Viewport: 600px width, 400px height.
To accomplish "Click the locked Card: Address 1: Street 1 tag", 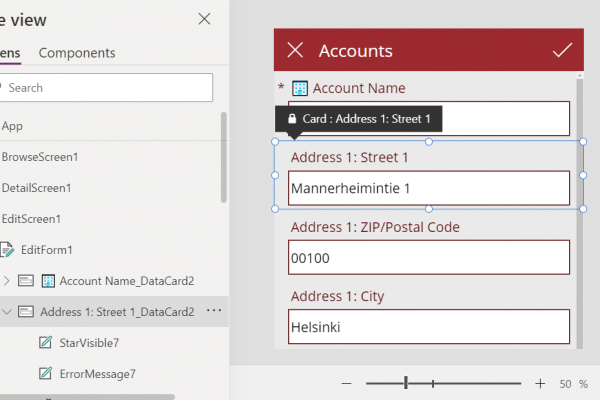I will coord(359,119).
